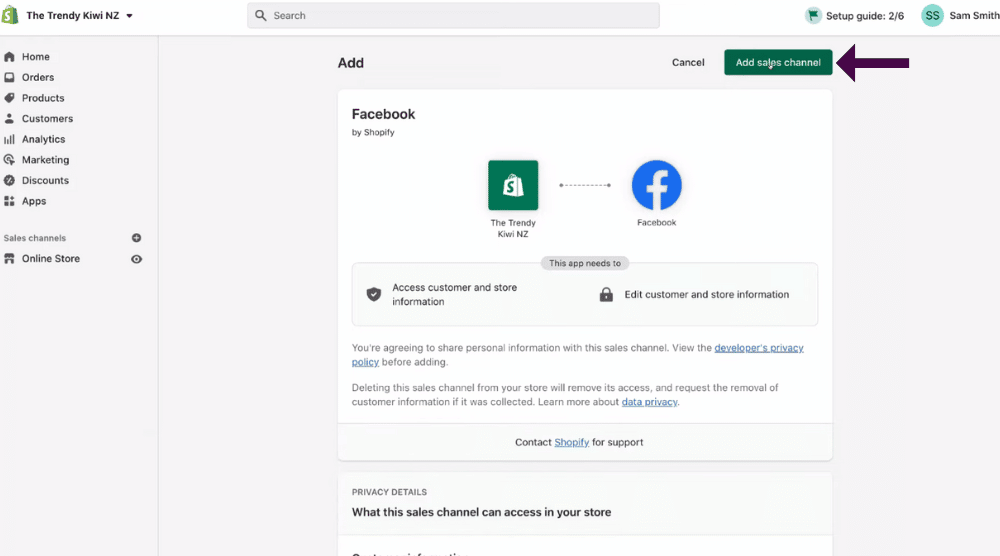
Task: Click the search magnifier icon
Action: click(x=260, y=15)
